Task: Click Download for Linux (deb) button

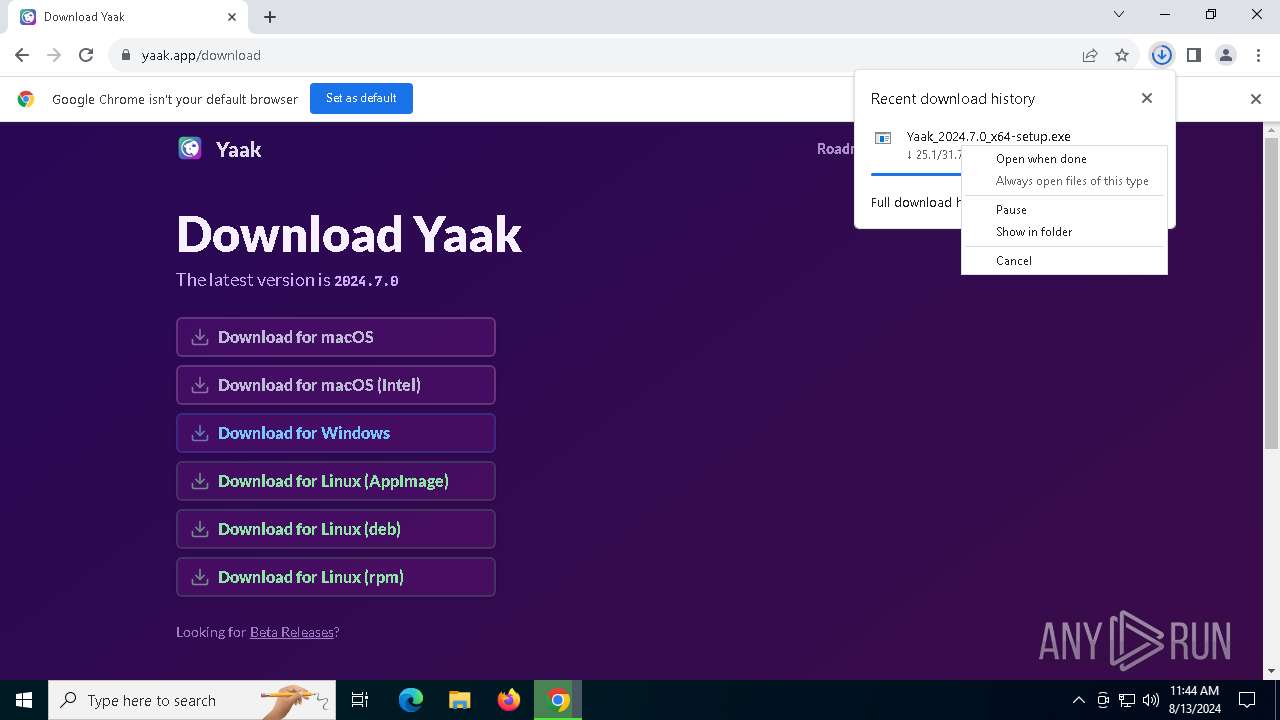Action: [x=336, y=529]
